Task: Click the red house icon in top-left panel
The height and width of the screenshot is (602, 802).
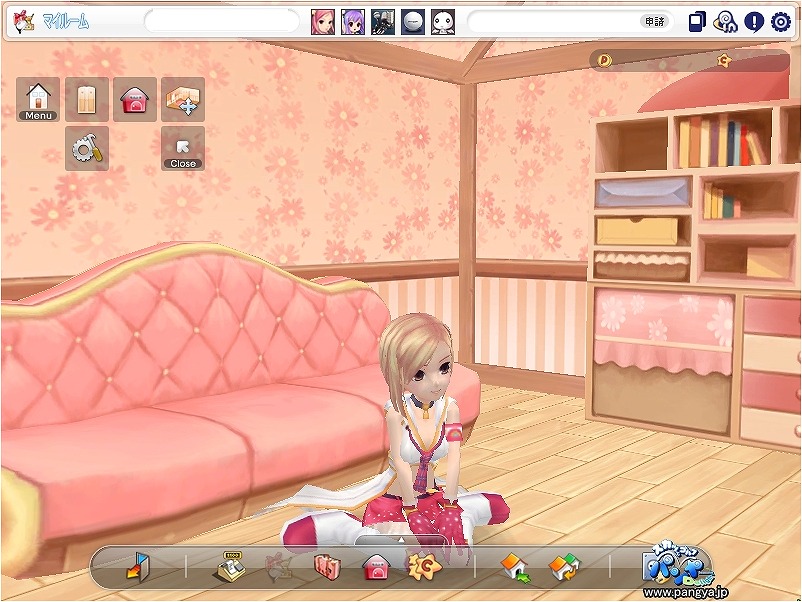Action: pos(135,100)
